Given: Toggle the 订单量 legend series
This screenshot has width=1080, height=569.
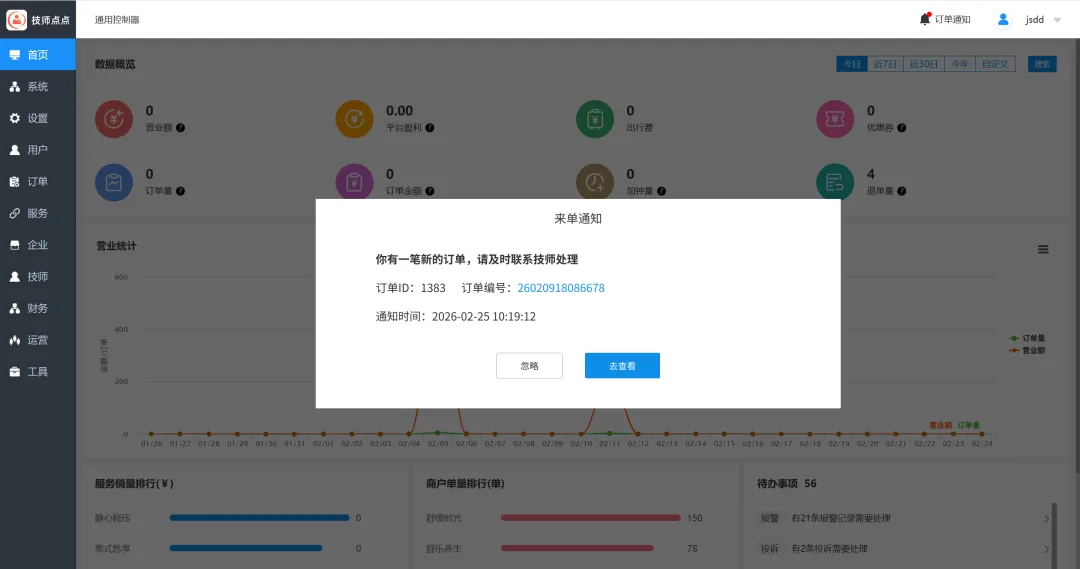Looking at the screenshot, I should 1027,339.
